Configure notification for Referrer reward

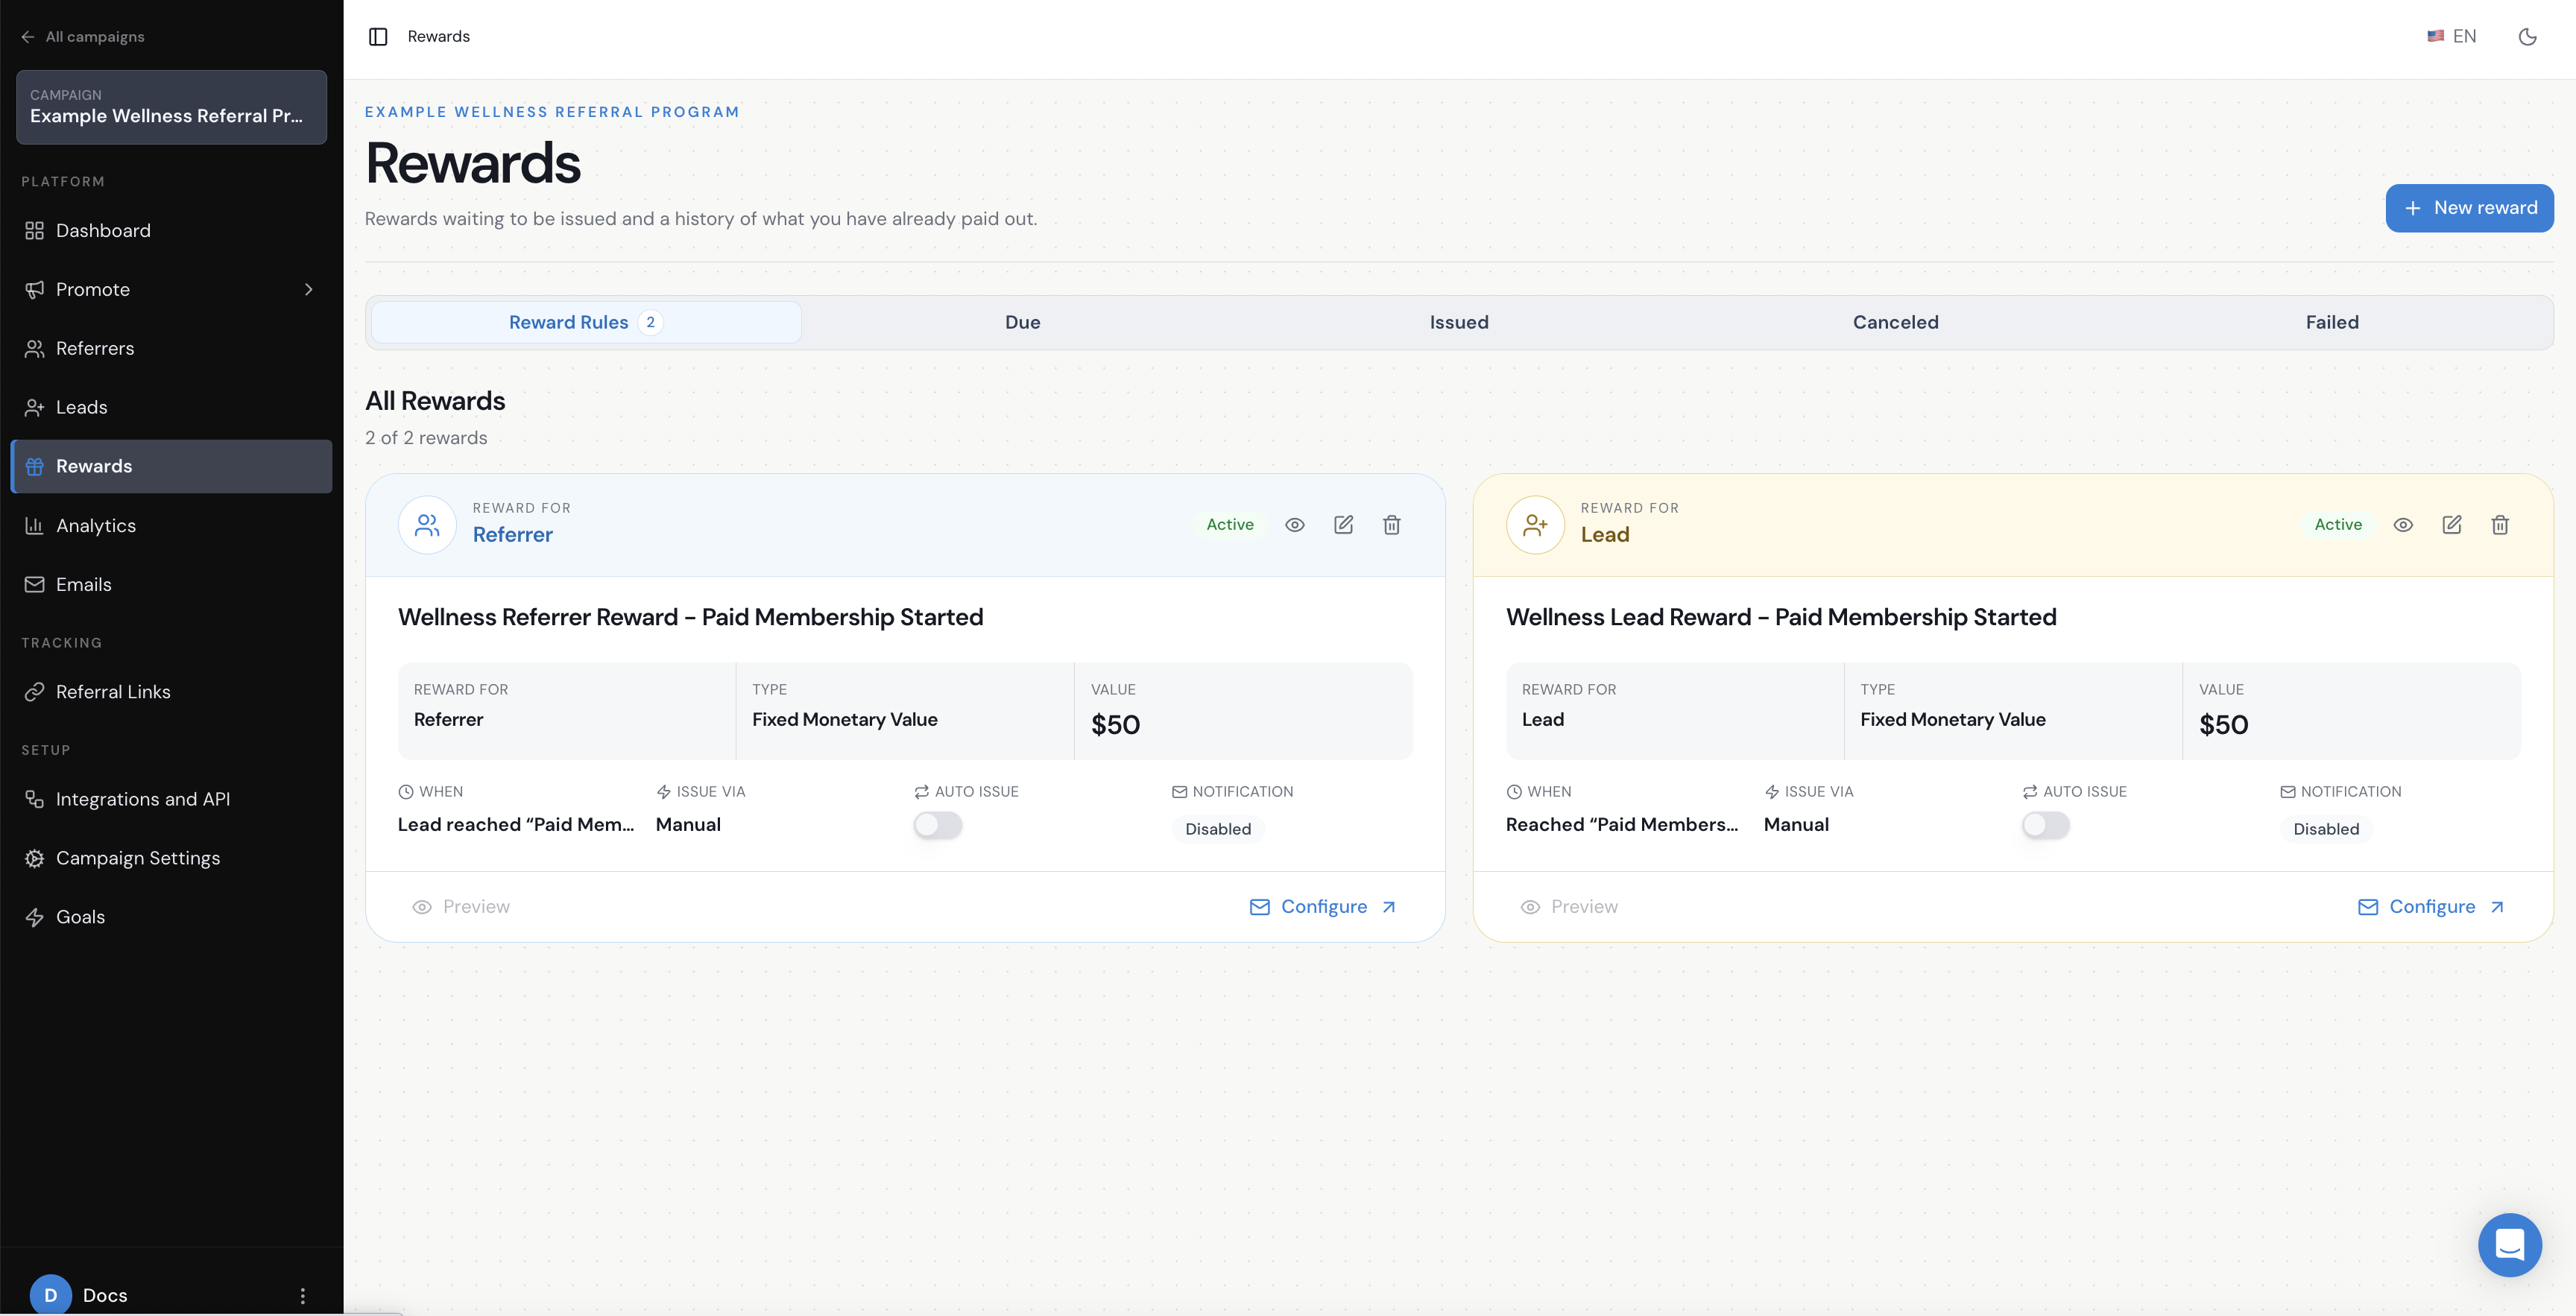tap(1323, 907)
